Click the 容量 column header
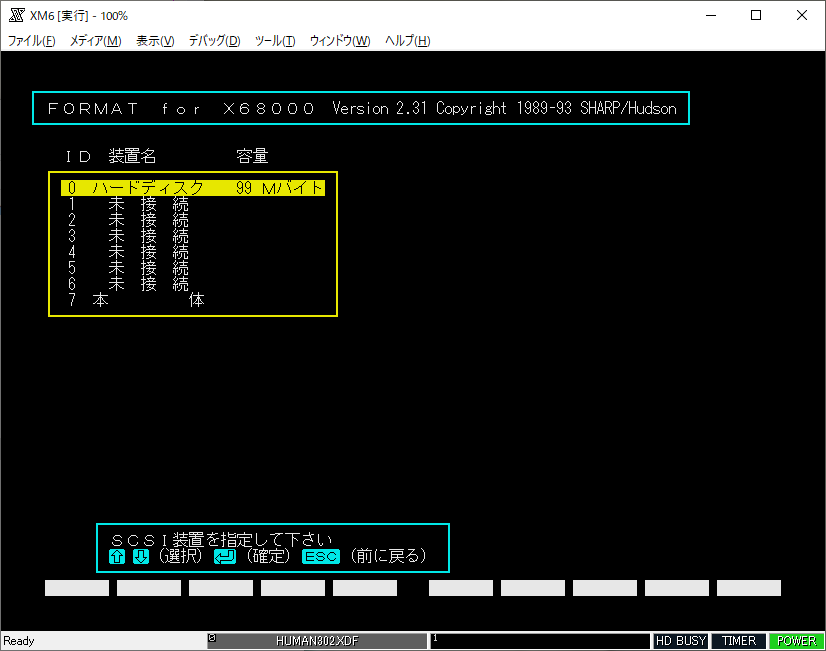The height and width of the screenshot is (651, 826). [252, 156]
